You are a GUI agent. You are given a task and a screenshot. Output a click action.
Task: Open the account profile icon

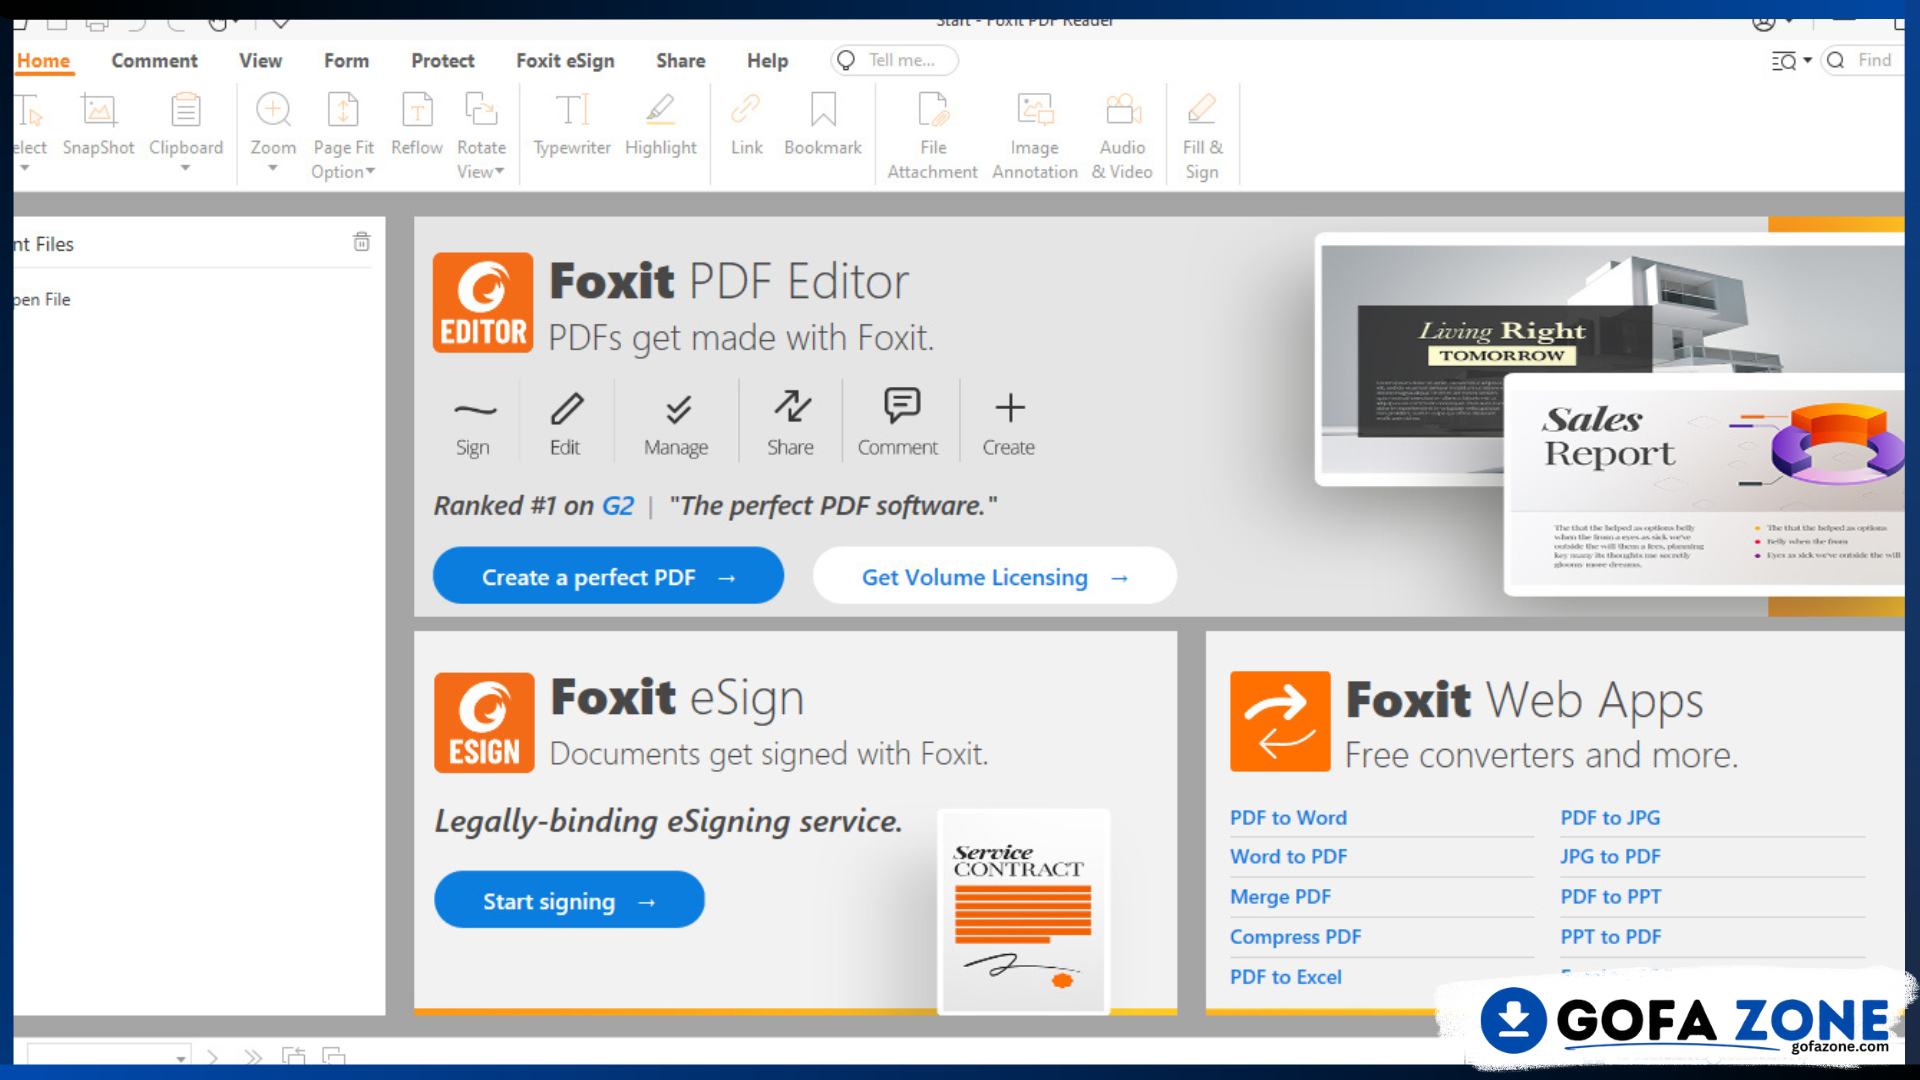coord(1764,23)
